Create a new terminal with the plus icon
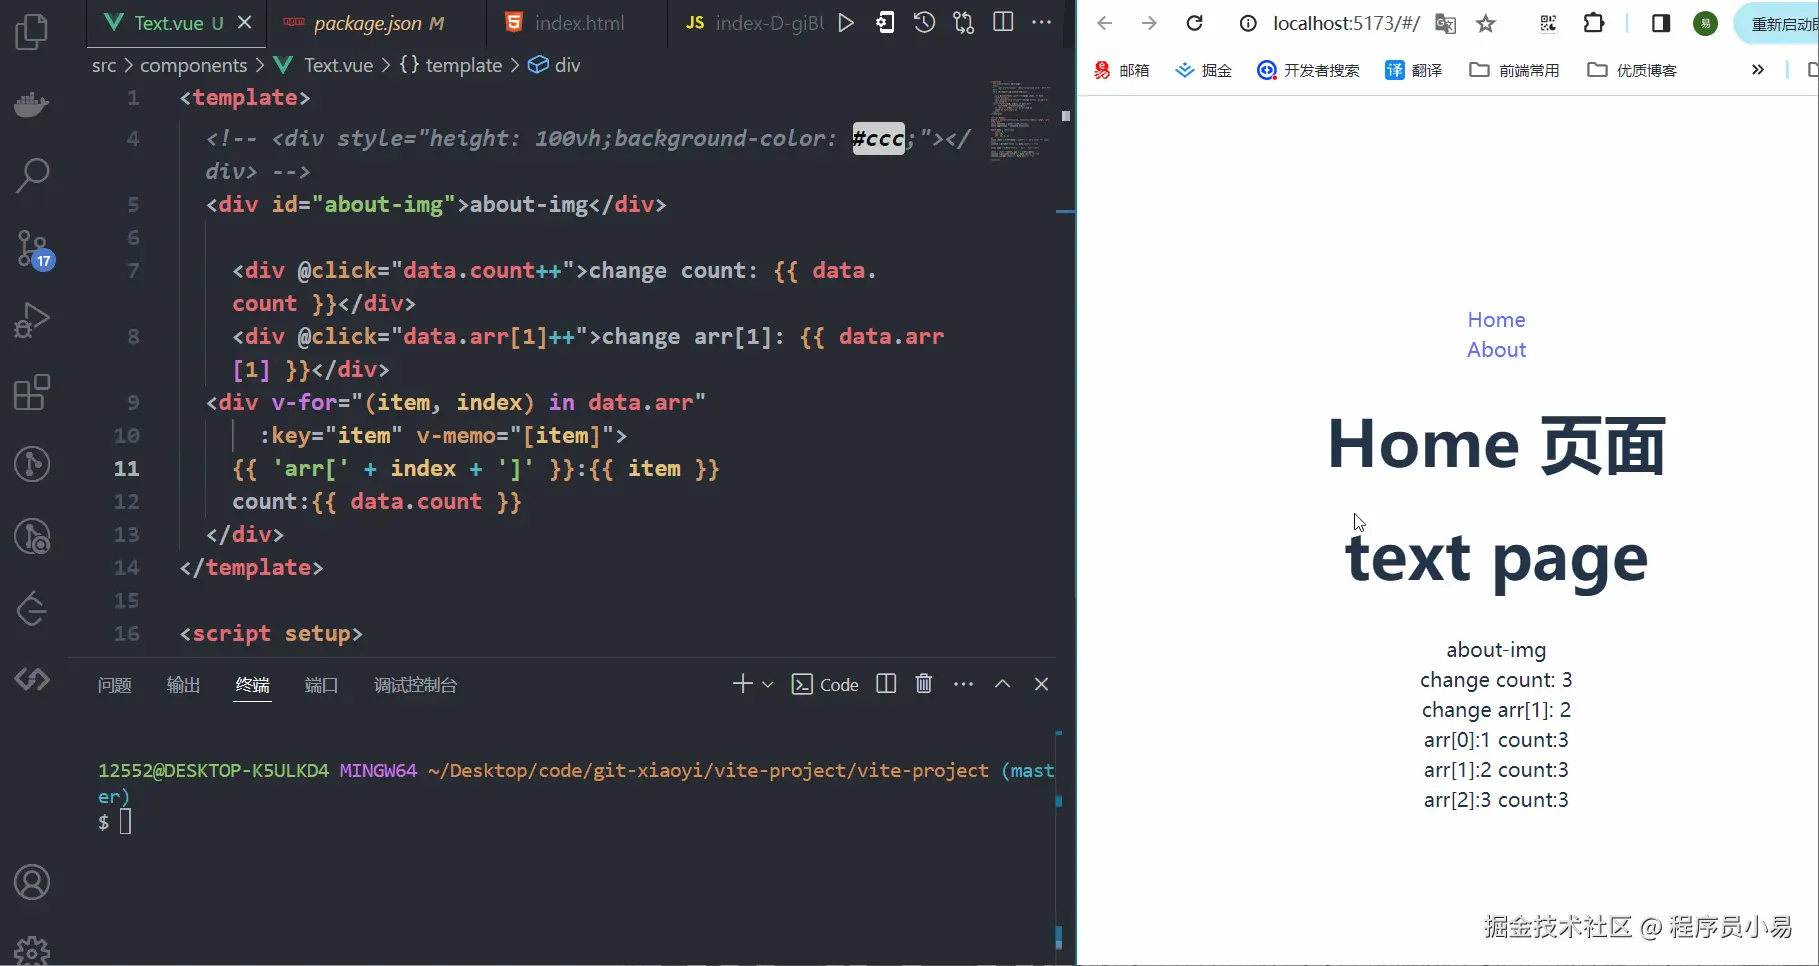Viewport: 1819px width, 966px height. coord(742,684)
